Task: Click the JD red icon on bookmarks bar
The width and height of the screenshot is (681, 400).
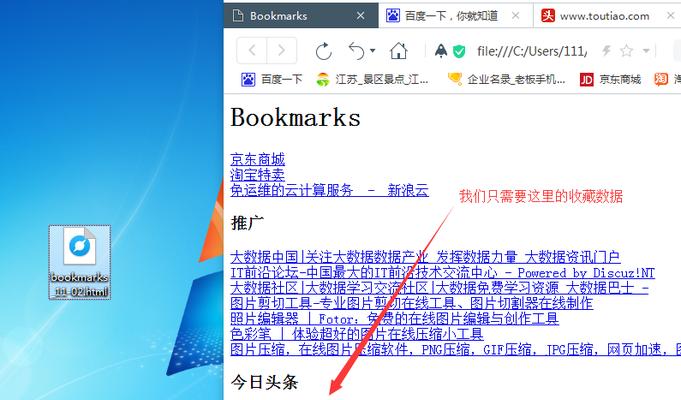Action: click(586, 79)
